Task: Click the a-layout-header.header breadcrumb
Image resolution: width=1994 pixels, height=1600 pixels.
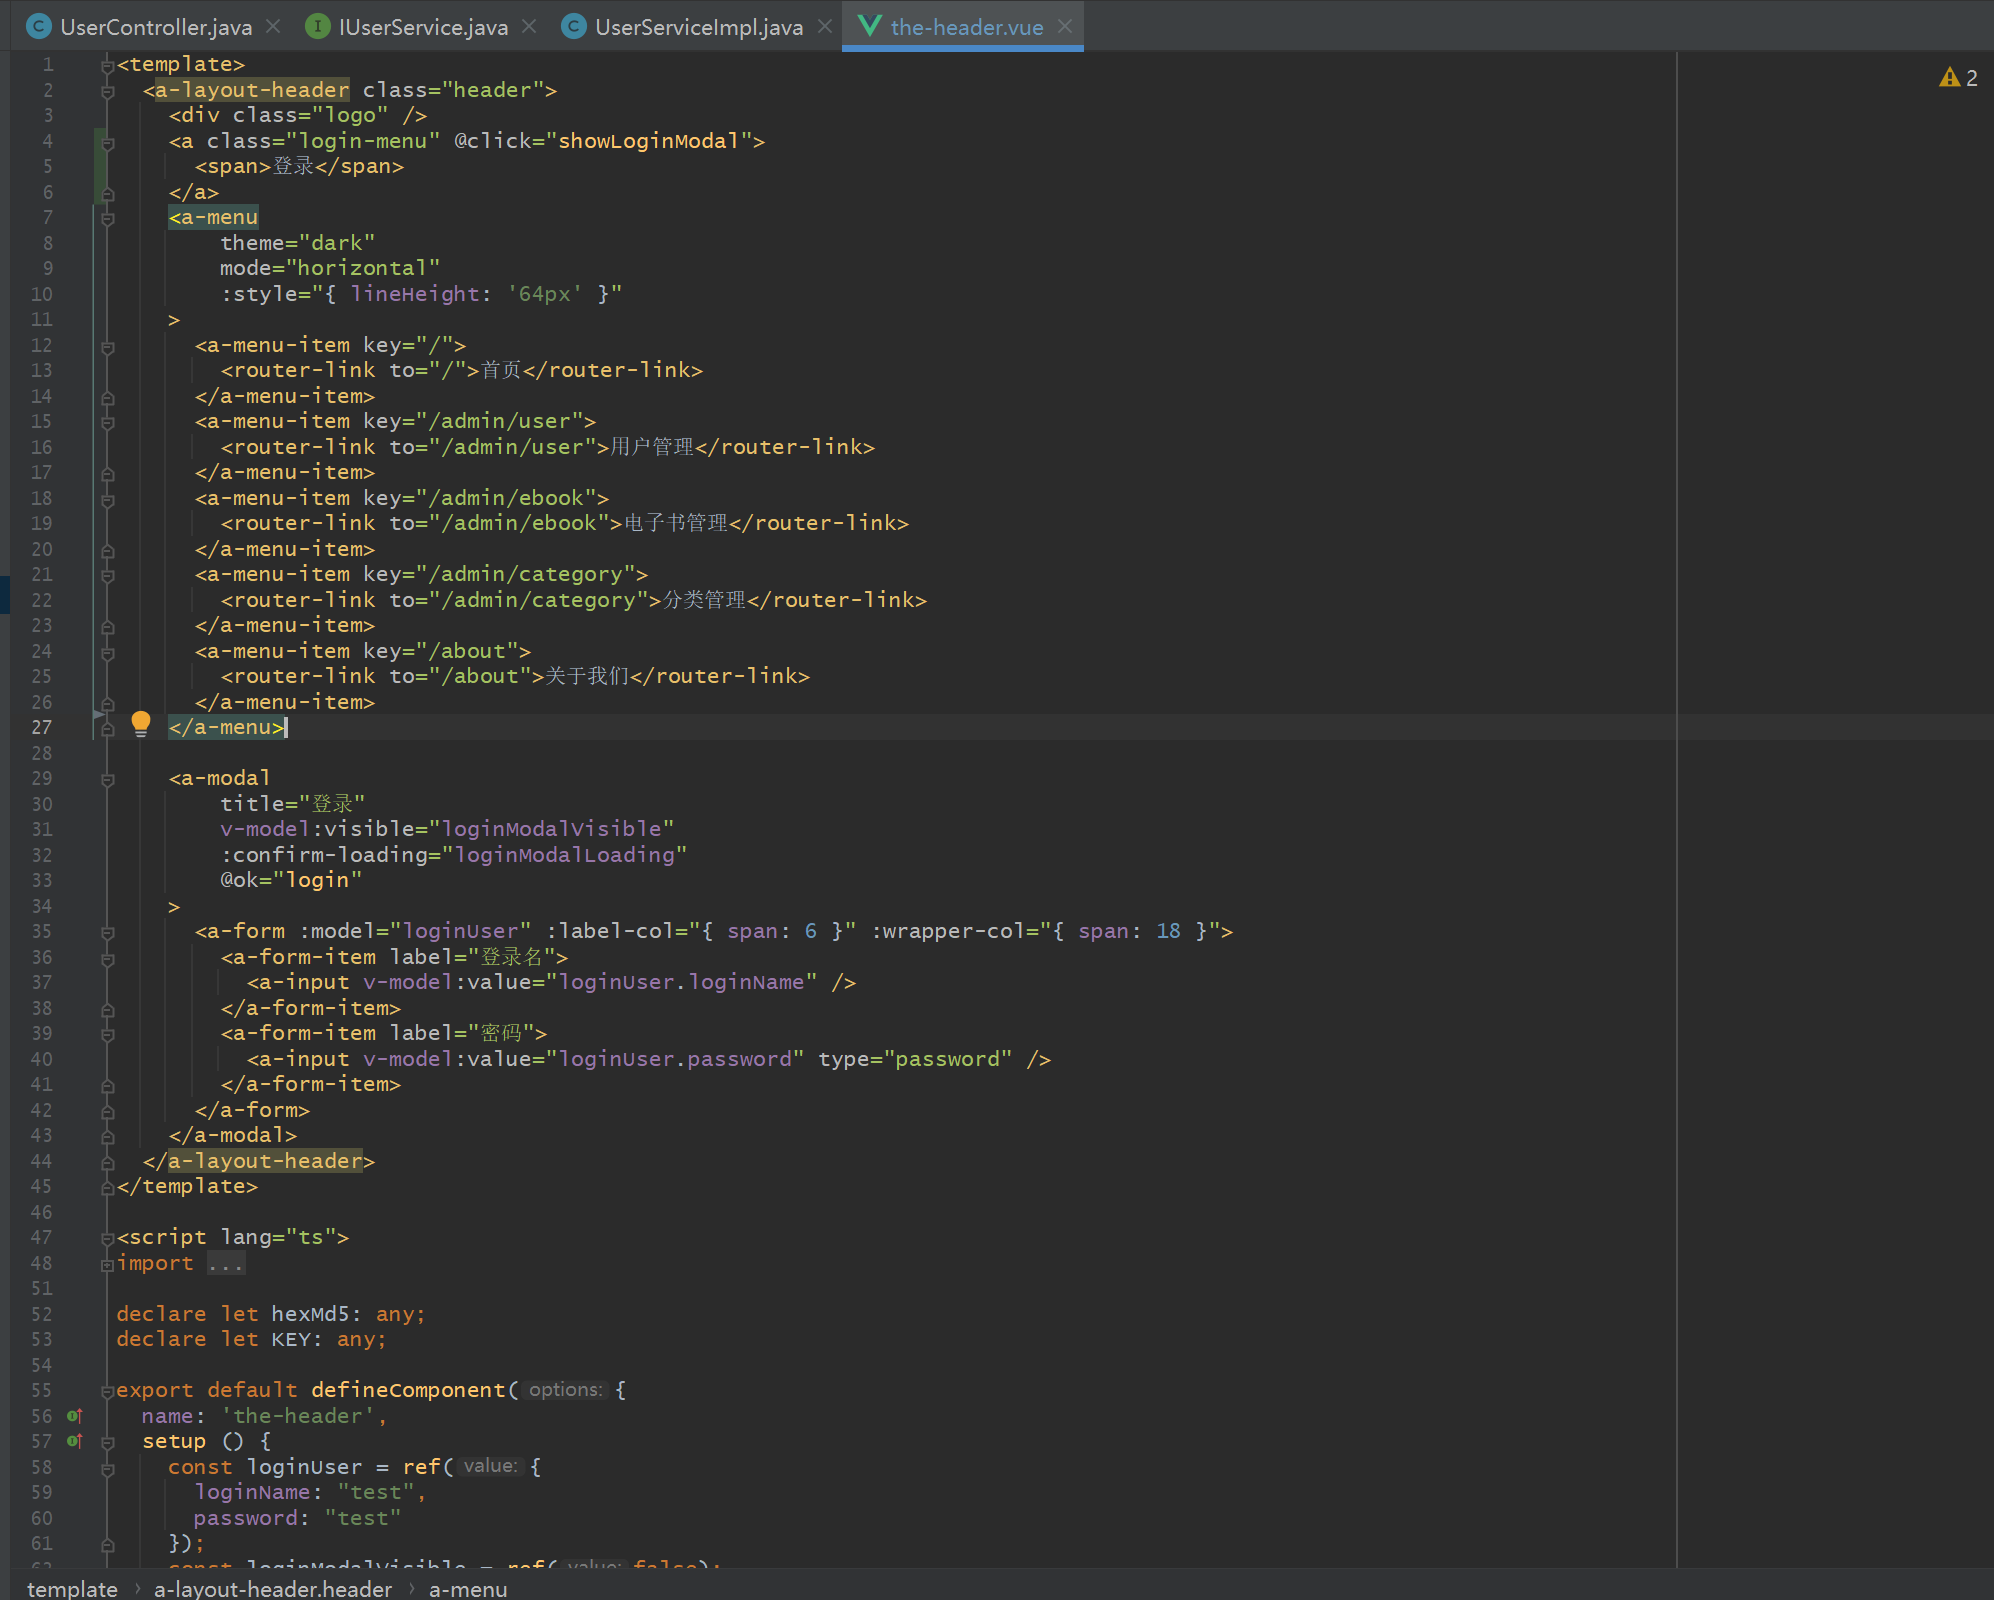Action: [x=272, y=1588]
